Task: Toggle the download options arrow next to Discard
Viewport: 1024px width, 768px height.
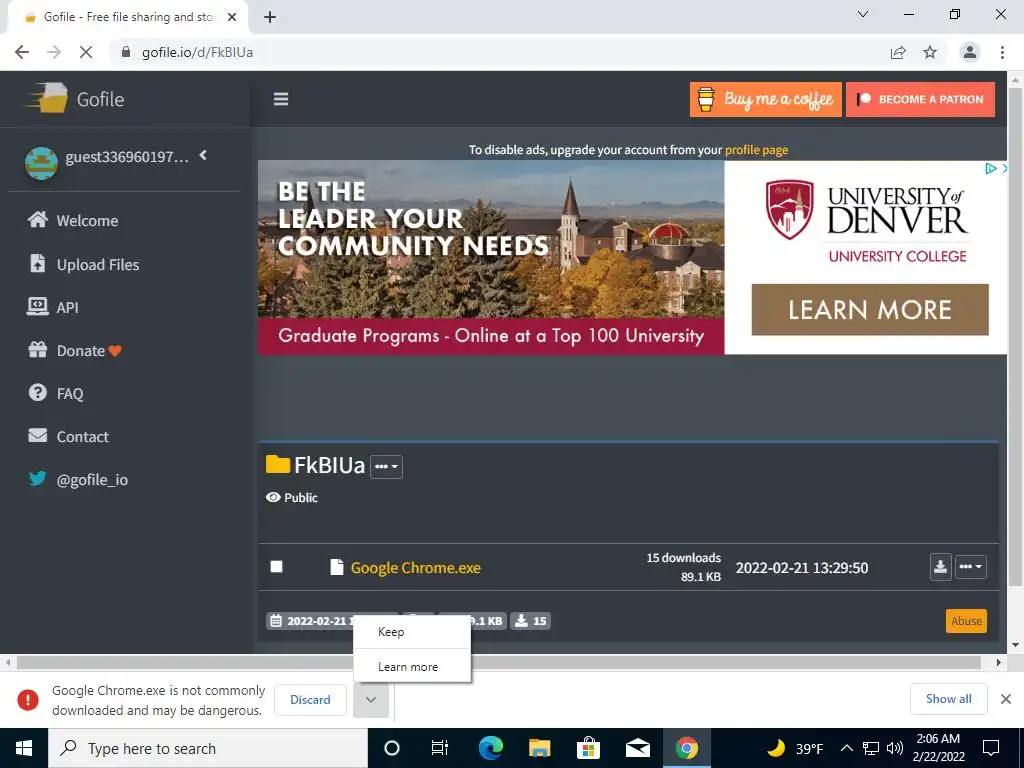Action: [371, 699]
